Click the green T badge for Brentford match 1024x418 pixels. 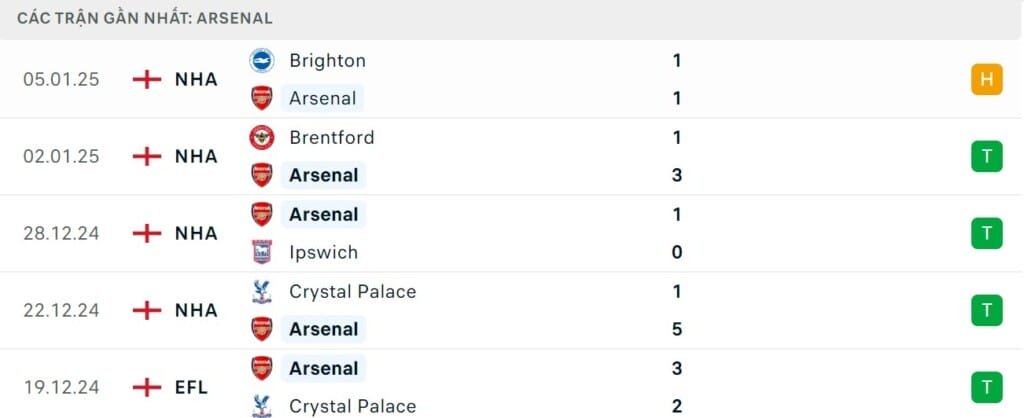click(x=986, y=157)
